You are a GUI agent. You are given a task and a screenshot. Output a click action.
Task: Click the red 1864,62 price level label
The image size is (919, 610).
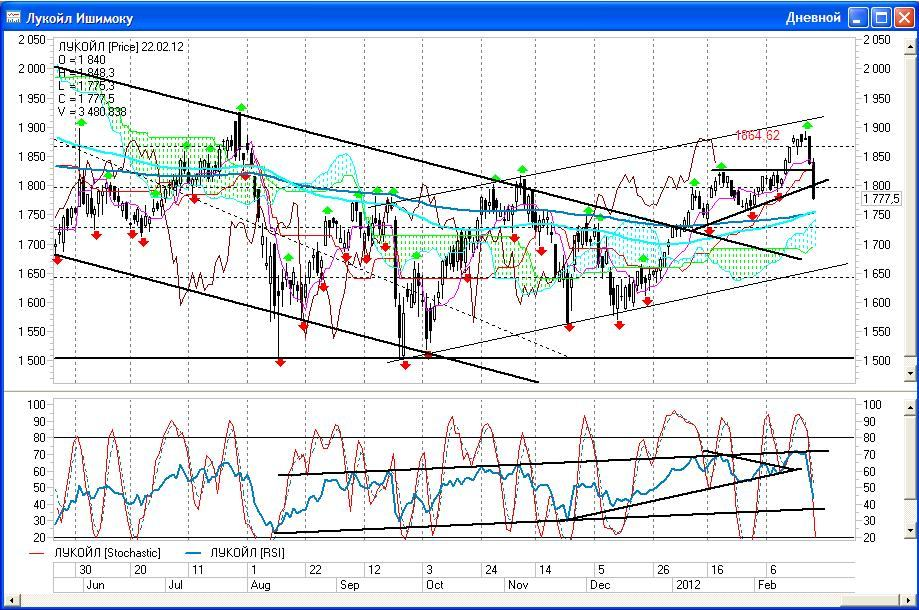click(758, 135)
